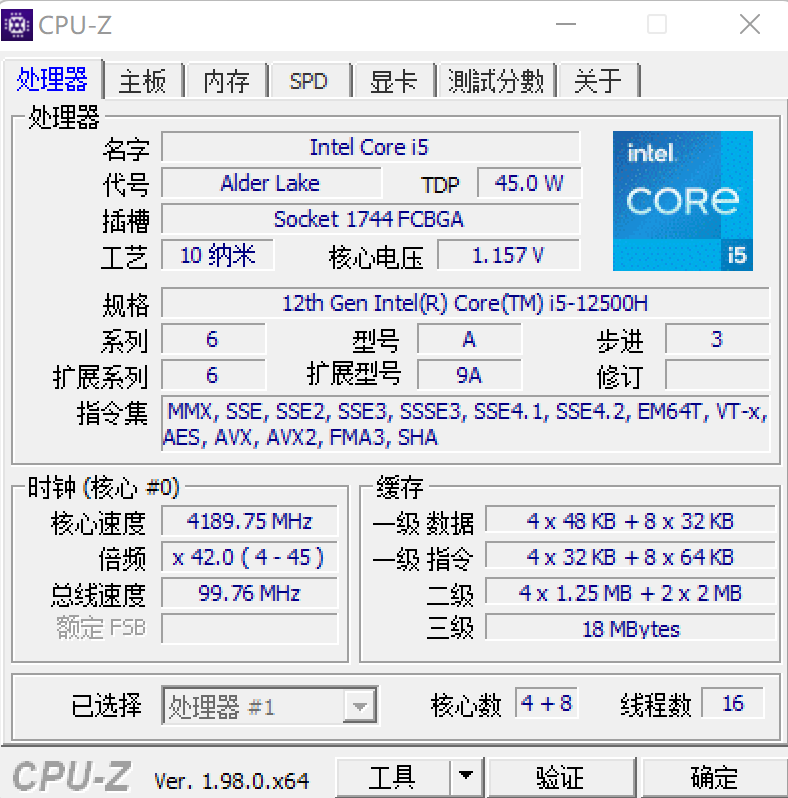Screen dimensions: 788x798
Task: Switch to the 主板 tab
Action: 143,81
